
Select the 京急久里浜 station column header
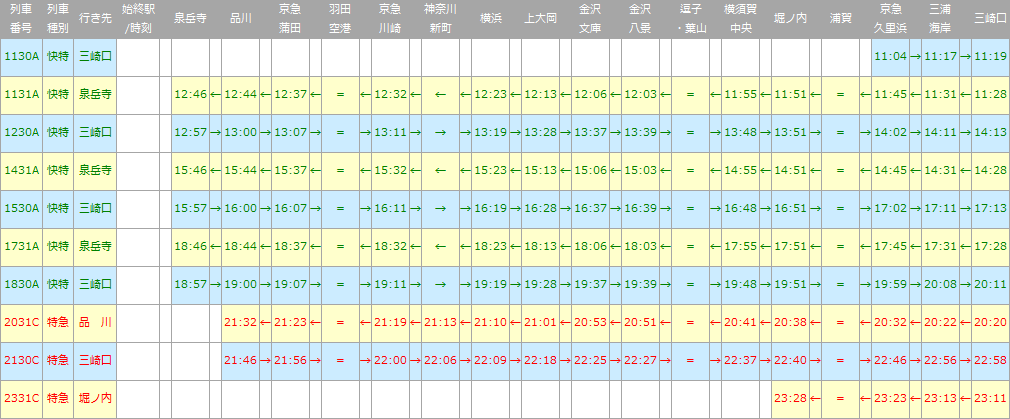(890, 19)
